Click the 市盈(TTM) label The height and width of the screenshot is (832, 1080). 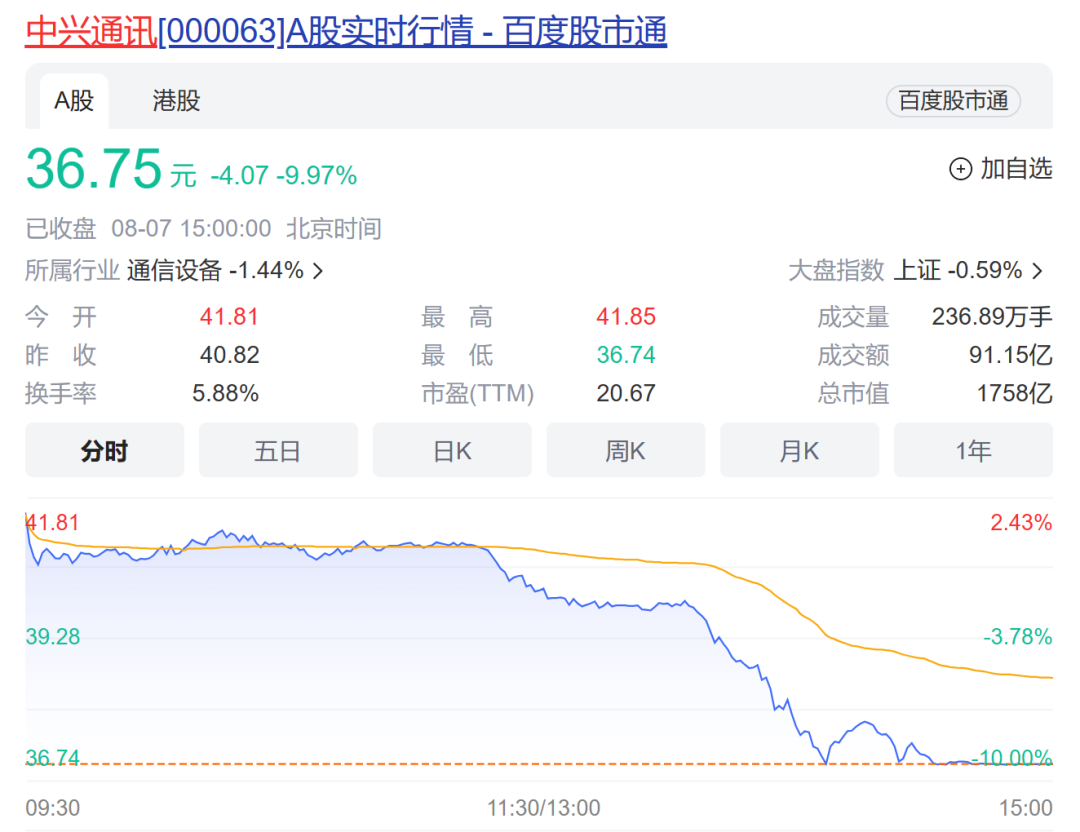(477, 393)
